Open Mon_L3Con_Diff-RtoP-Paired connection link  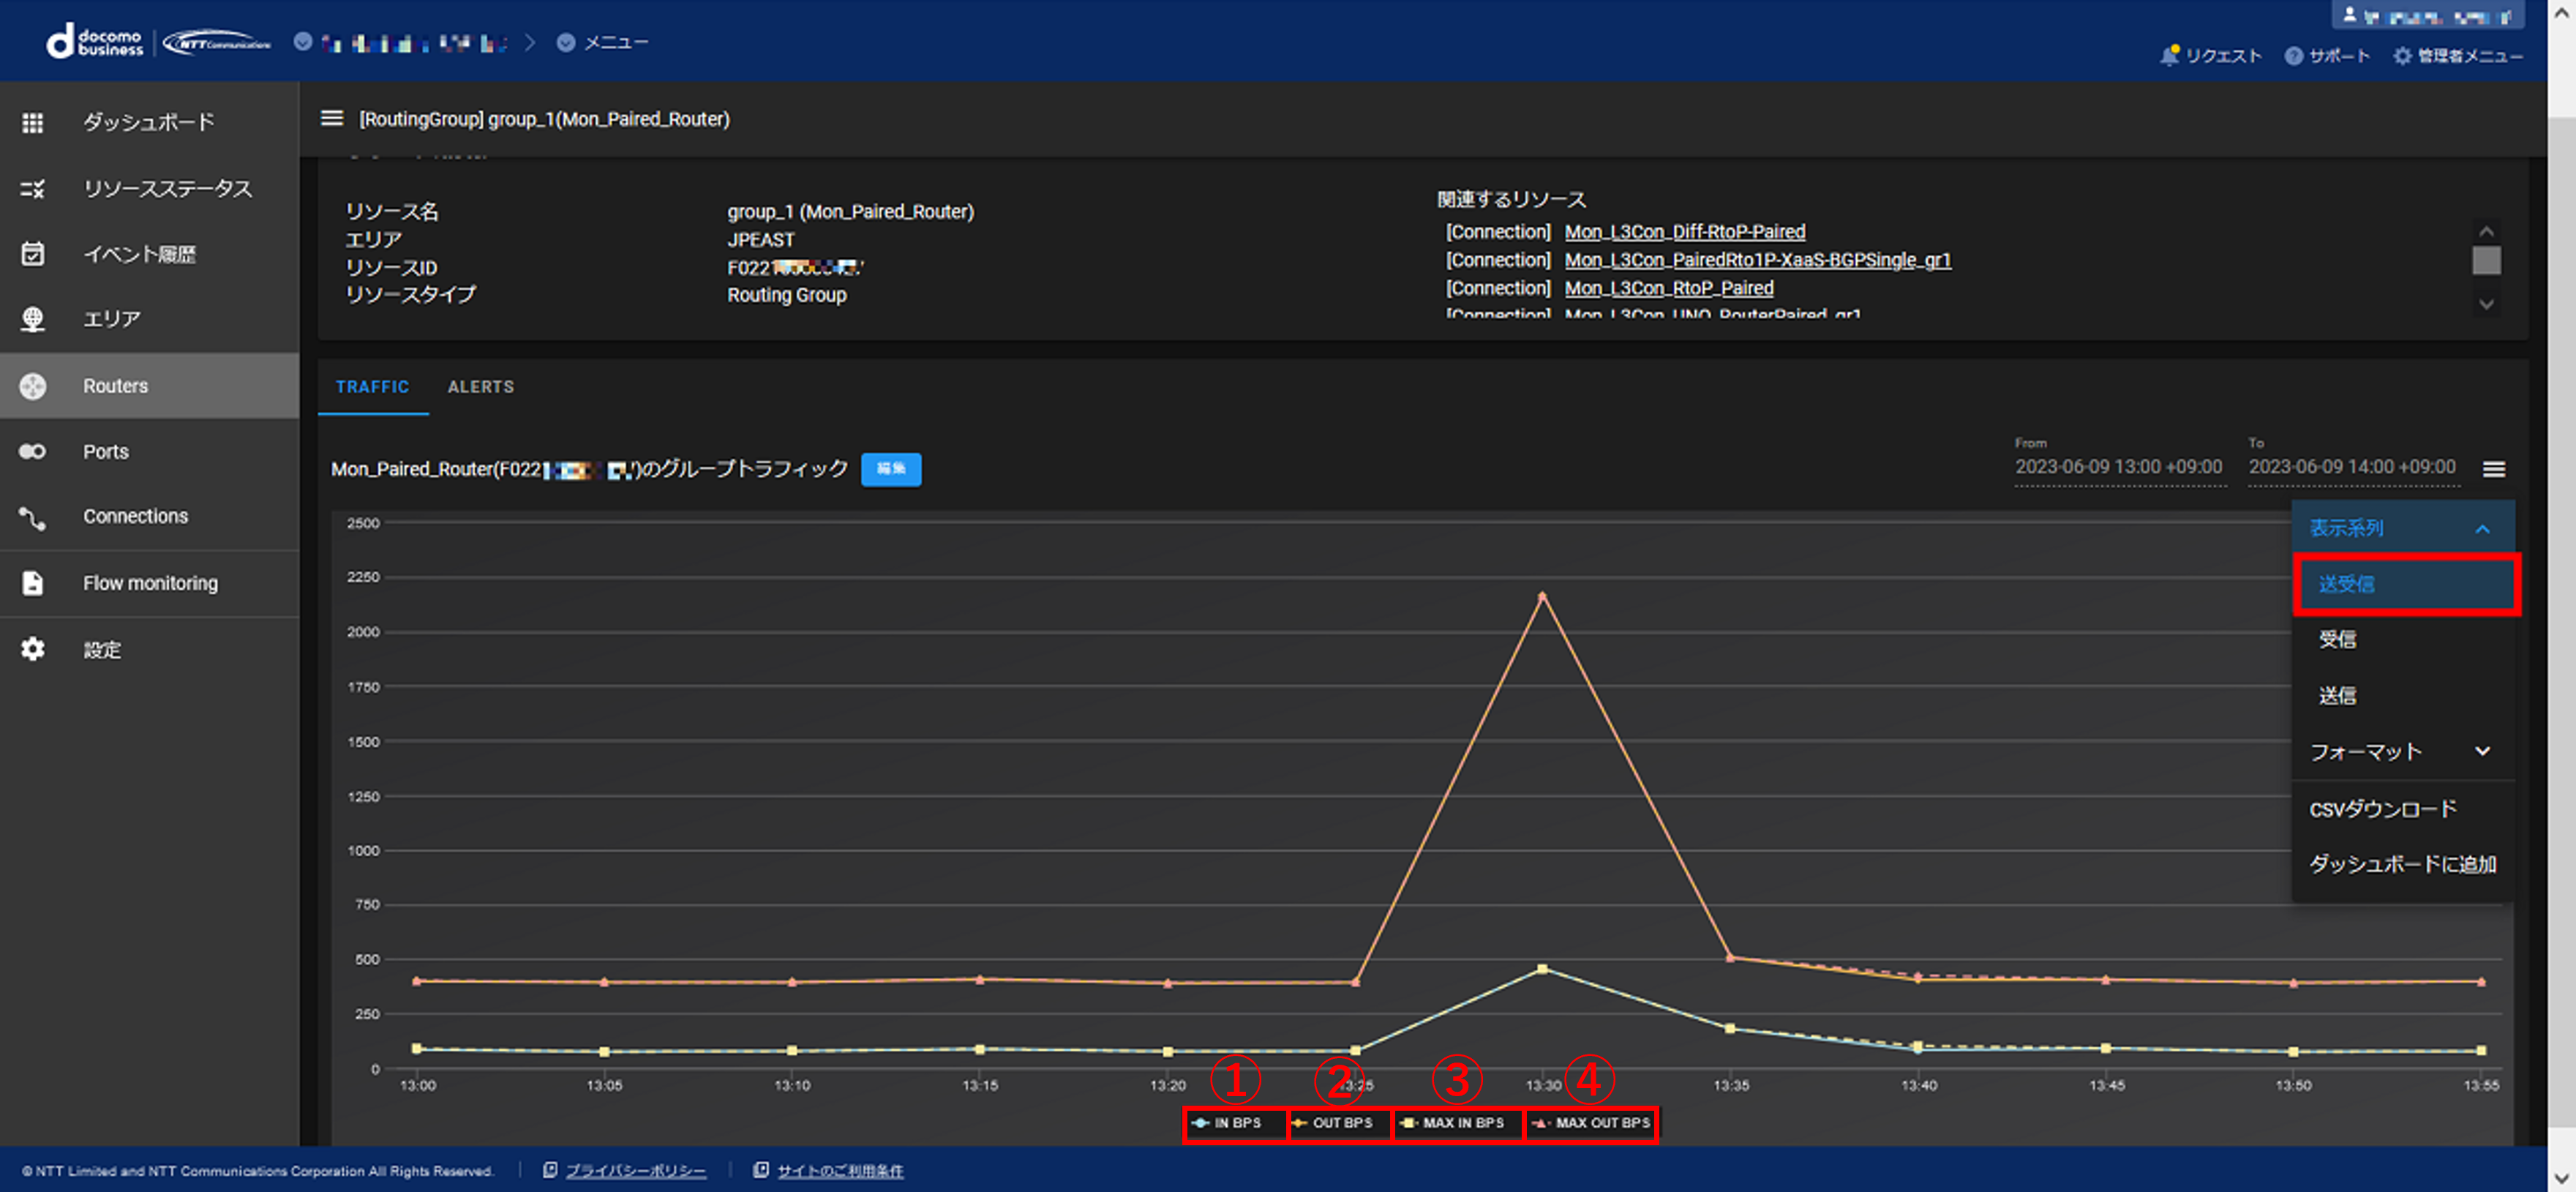pos(1685,232)
